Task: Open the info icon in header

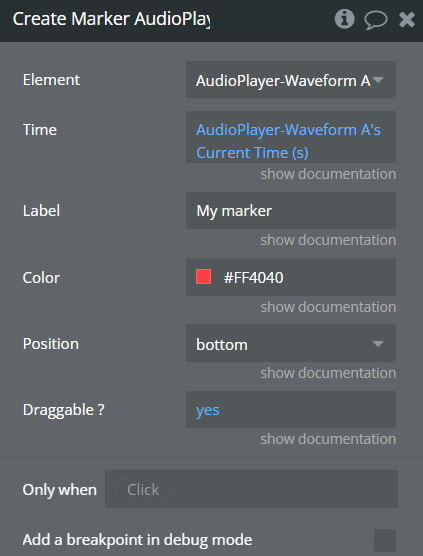Action: (344, 19)
